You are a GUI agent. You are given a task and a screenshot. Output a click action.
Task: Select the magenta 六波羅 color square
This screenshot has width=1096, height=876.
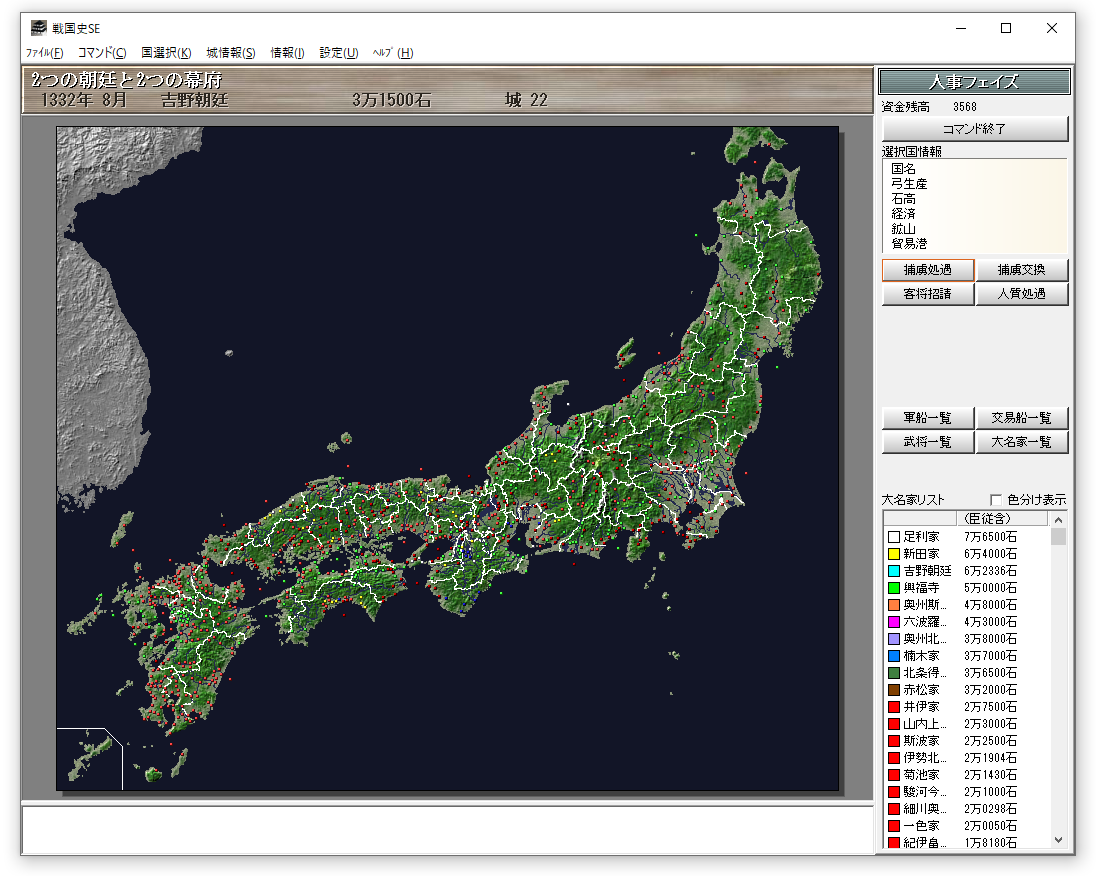[894, 622]
